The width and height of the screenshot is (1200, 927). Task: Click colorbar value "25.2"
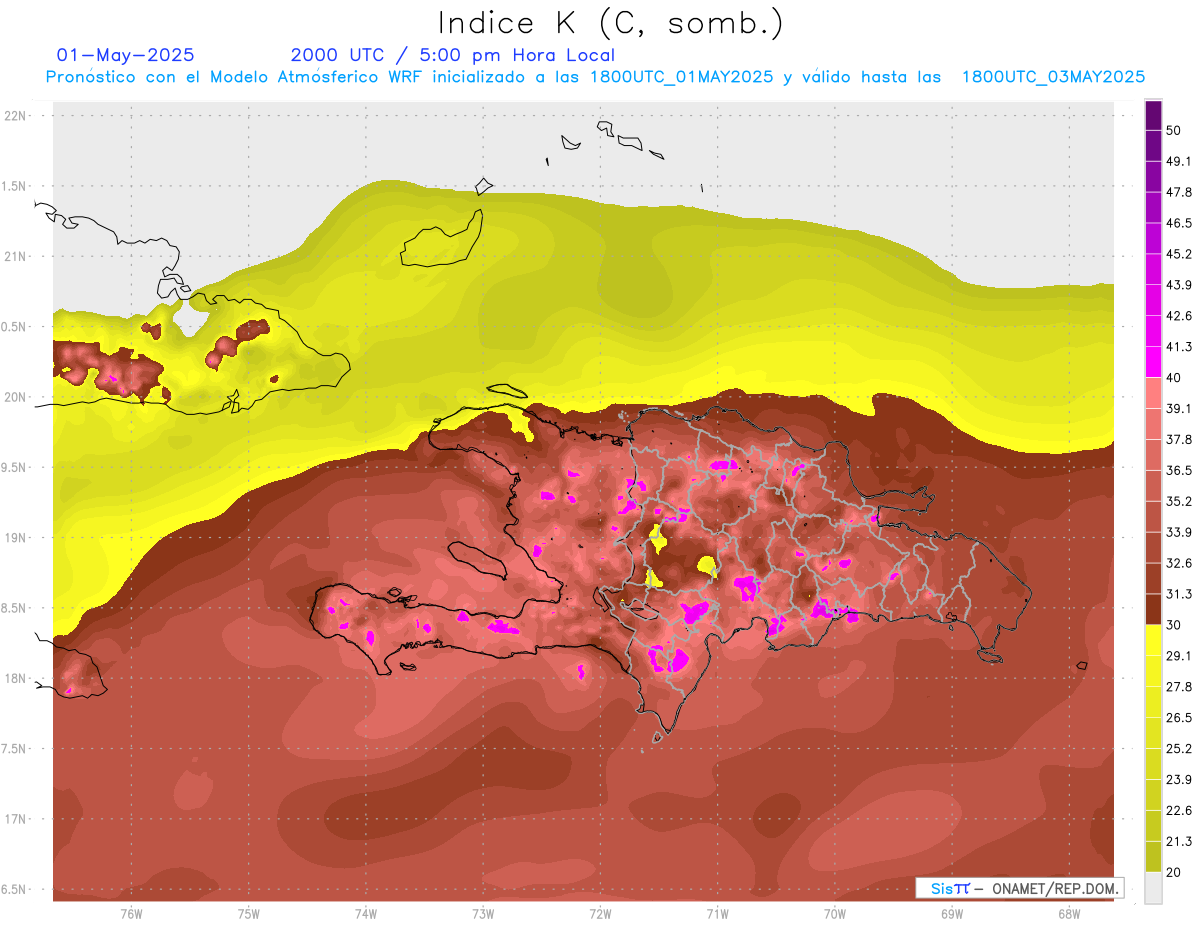(x=1178, y=748)
